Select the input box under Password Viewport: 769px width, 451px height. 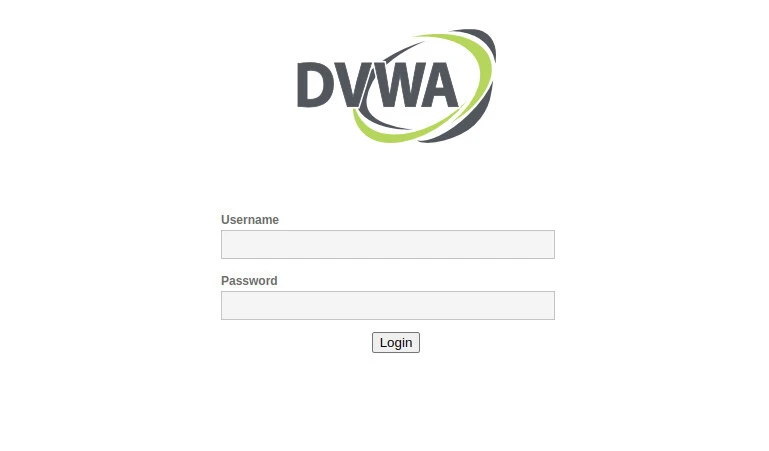coord(388,305)
